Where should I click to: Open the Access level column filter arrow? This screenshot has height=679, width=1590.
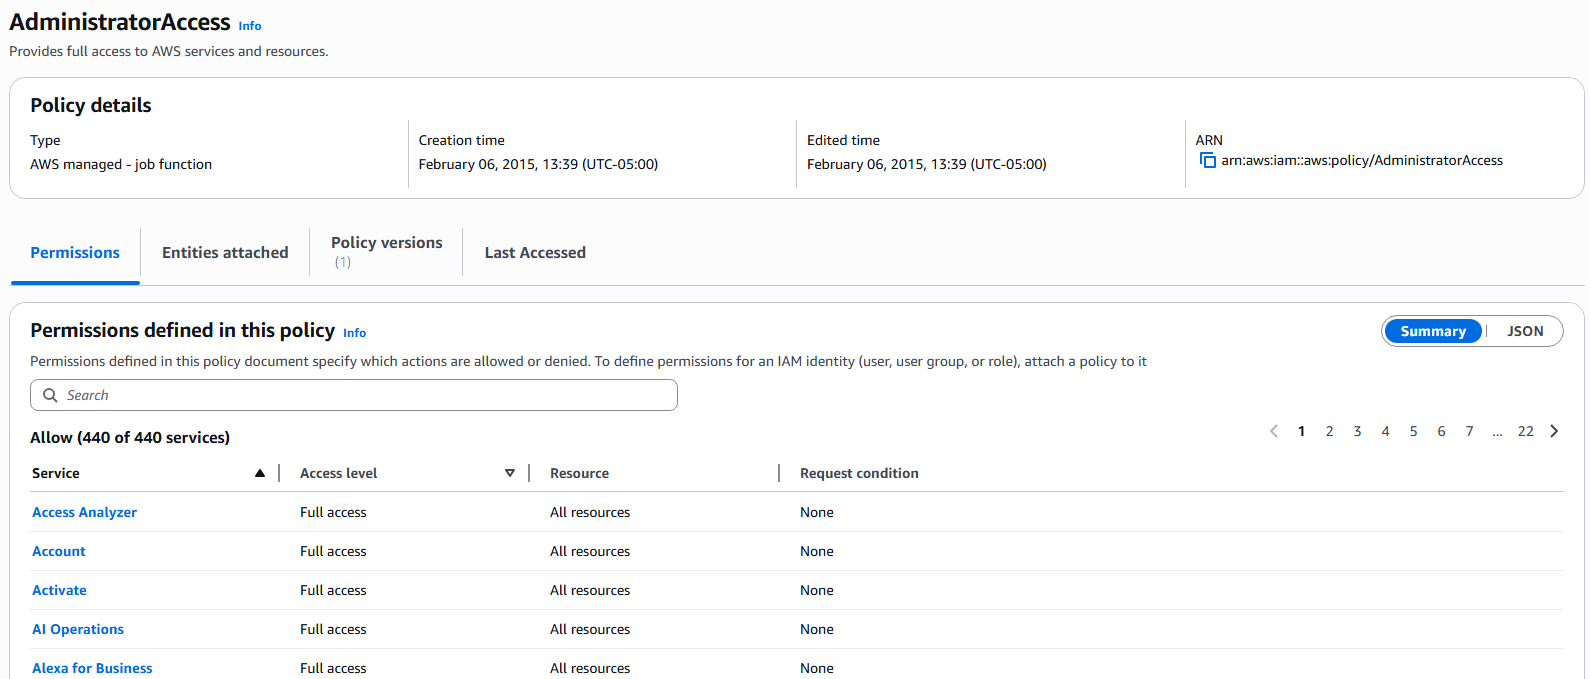pyautogui.click(x=510, y=473)
